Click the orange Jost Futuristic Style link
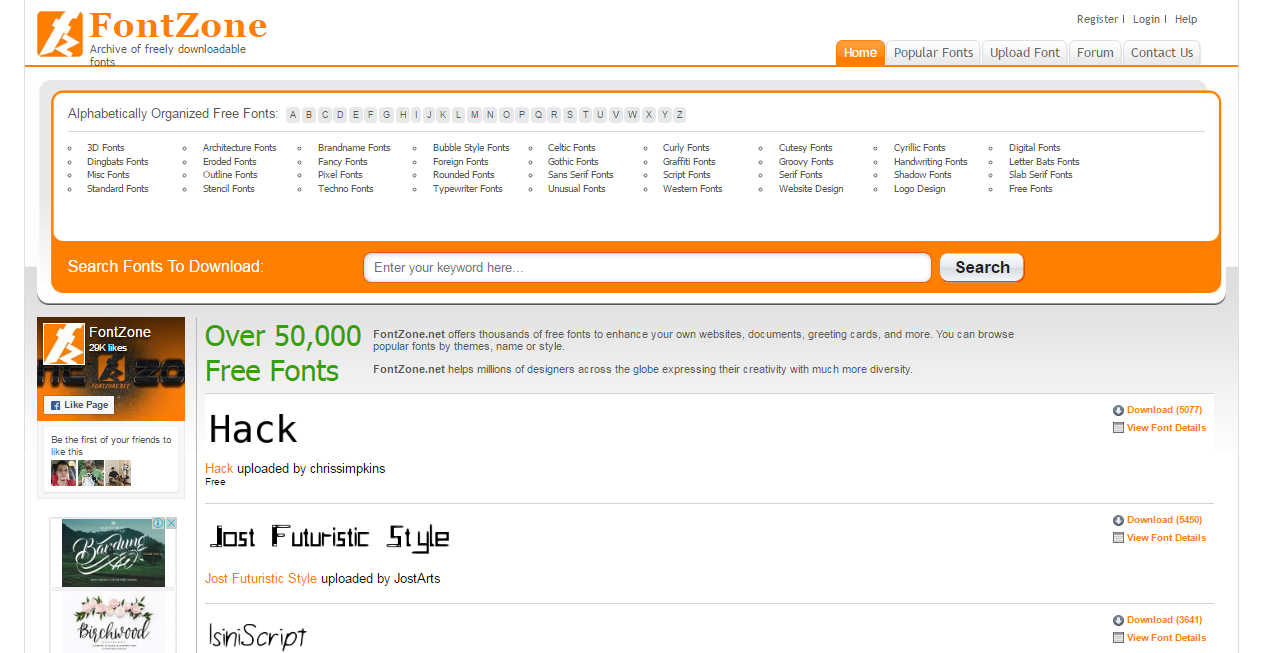The height and width of the screenshot is (653, 1263). tap(261, 579)
